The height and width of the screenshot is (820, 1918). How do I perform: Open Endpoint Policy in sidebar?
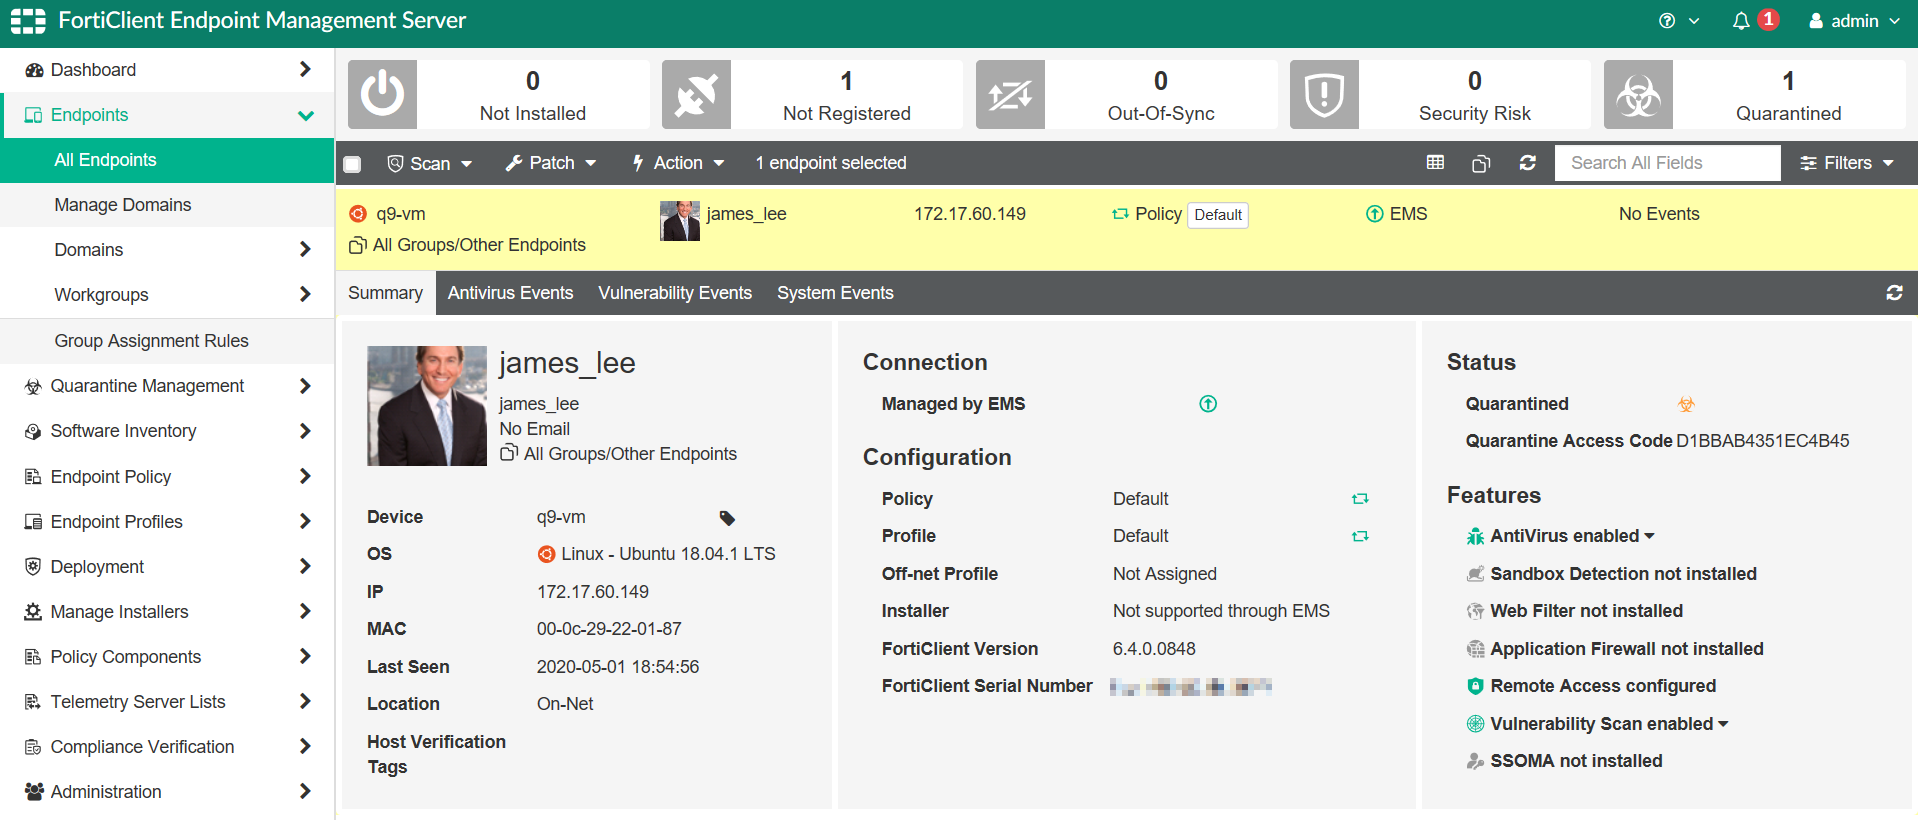click(167, 477)
